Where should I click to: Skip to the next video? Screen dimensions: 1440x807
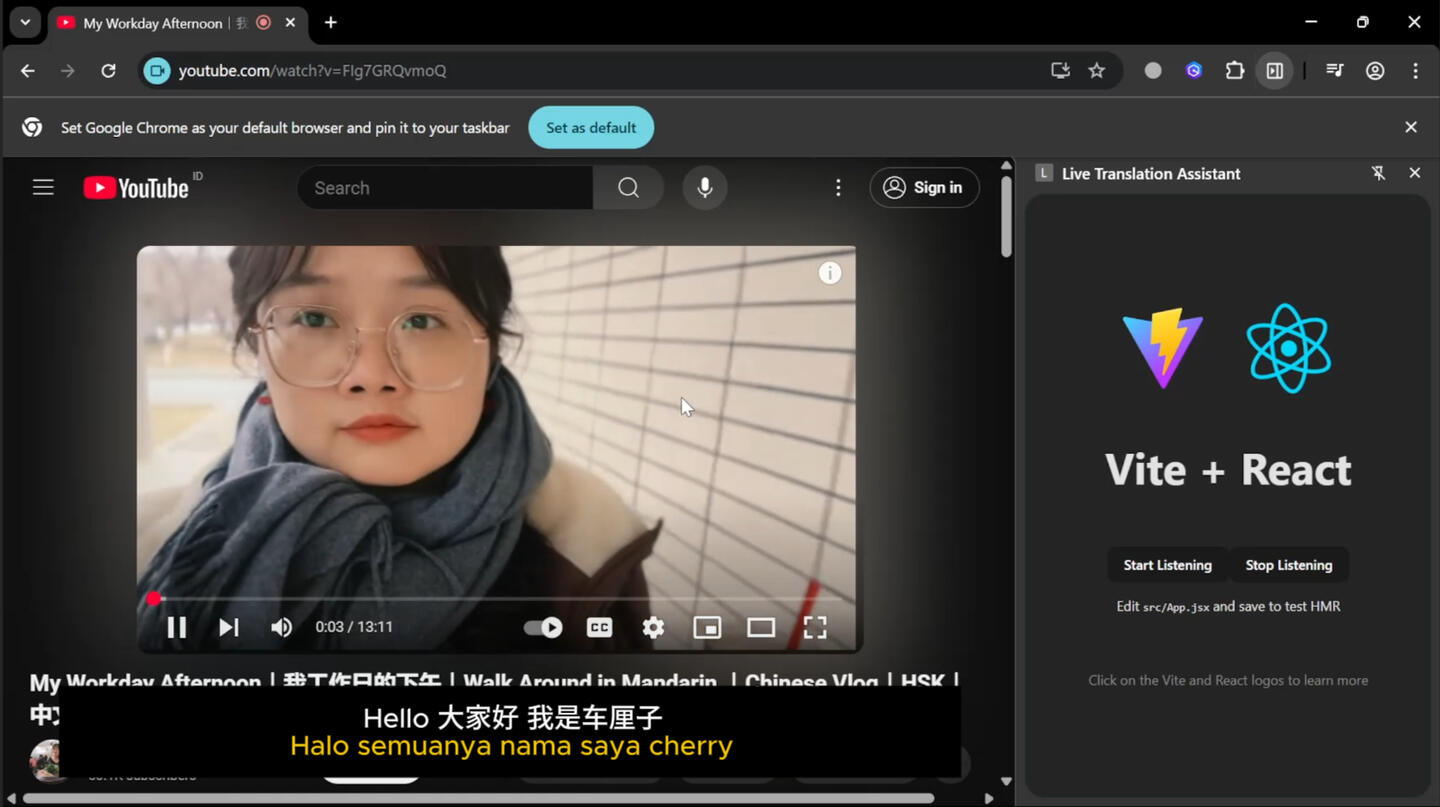pos(229,627)
